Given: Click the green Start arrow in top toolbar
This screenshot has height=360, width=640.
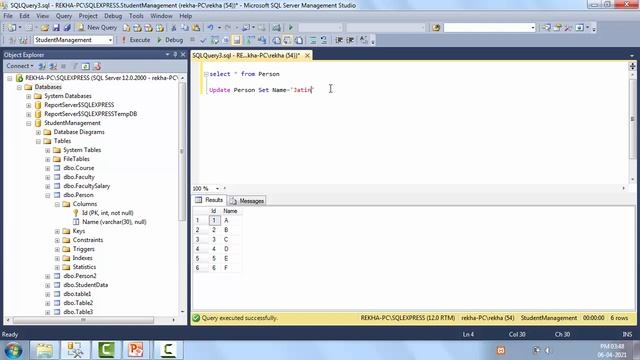Looking at the screenshot, I should click(291, 27).
